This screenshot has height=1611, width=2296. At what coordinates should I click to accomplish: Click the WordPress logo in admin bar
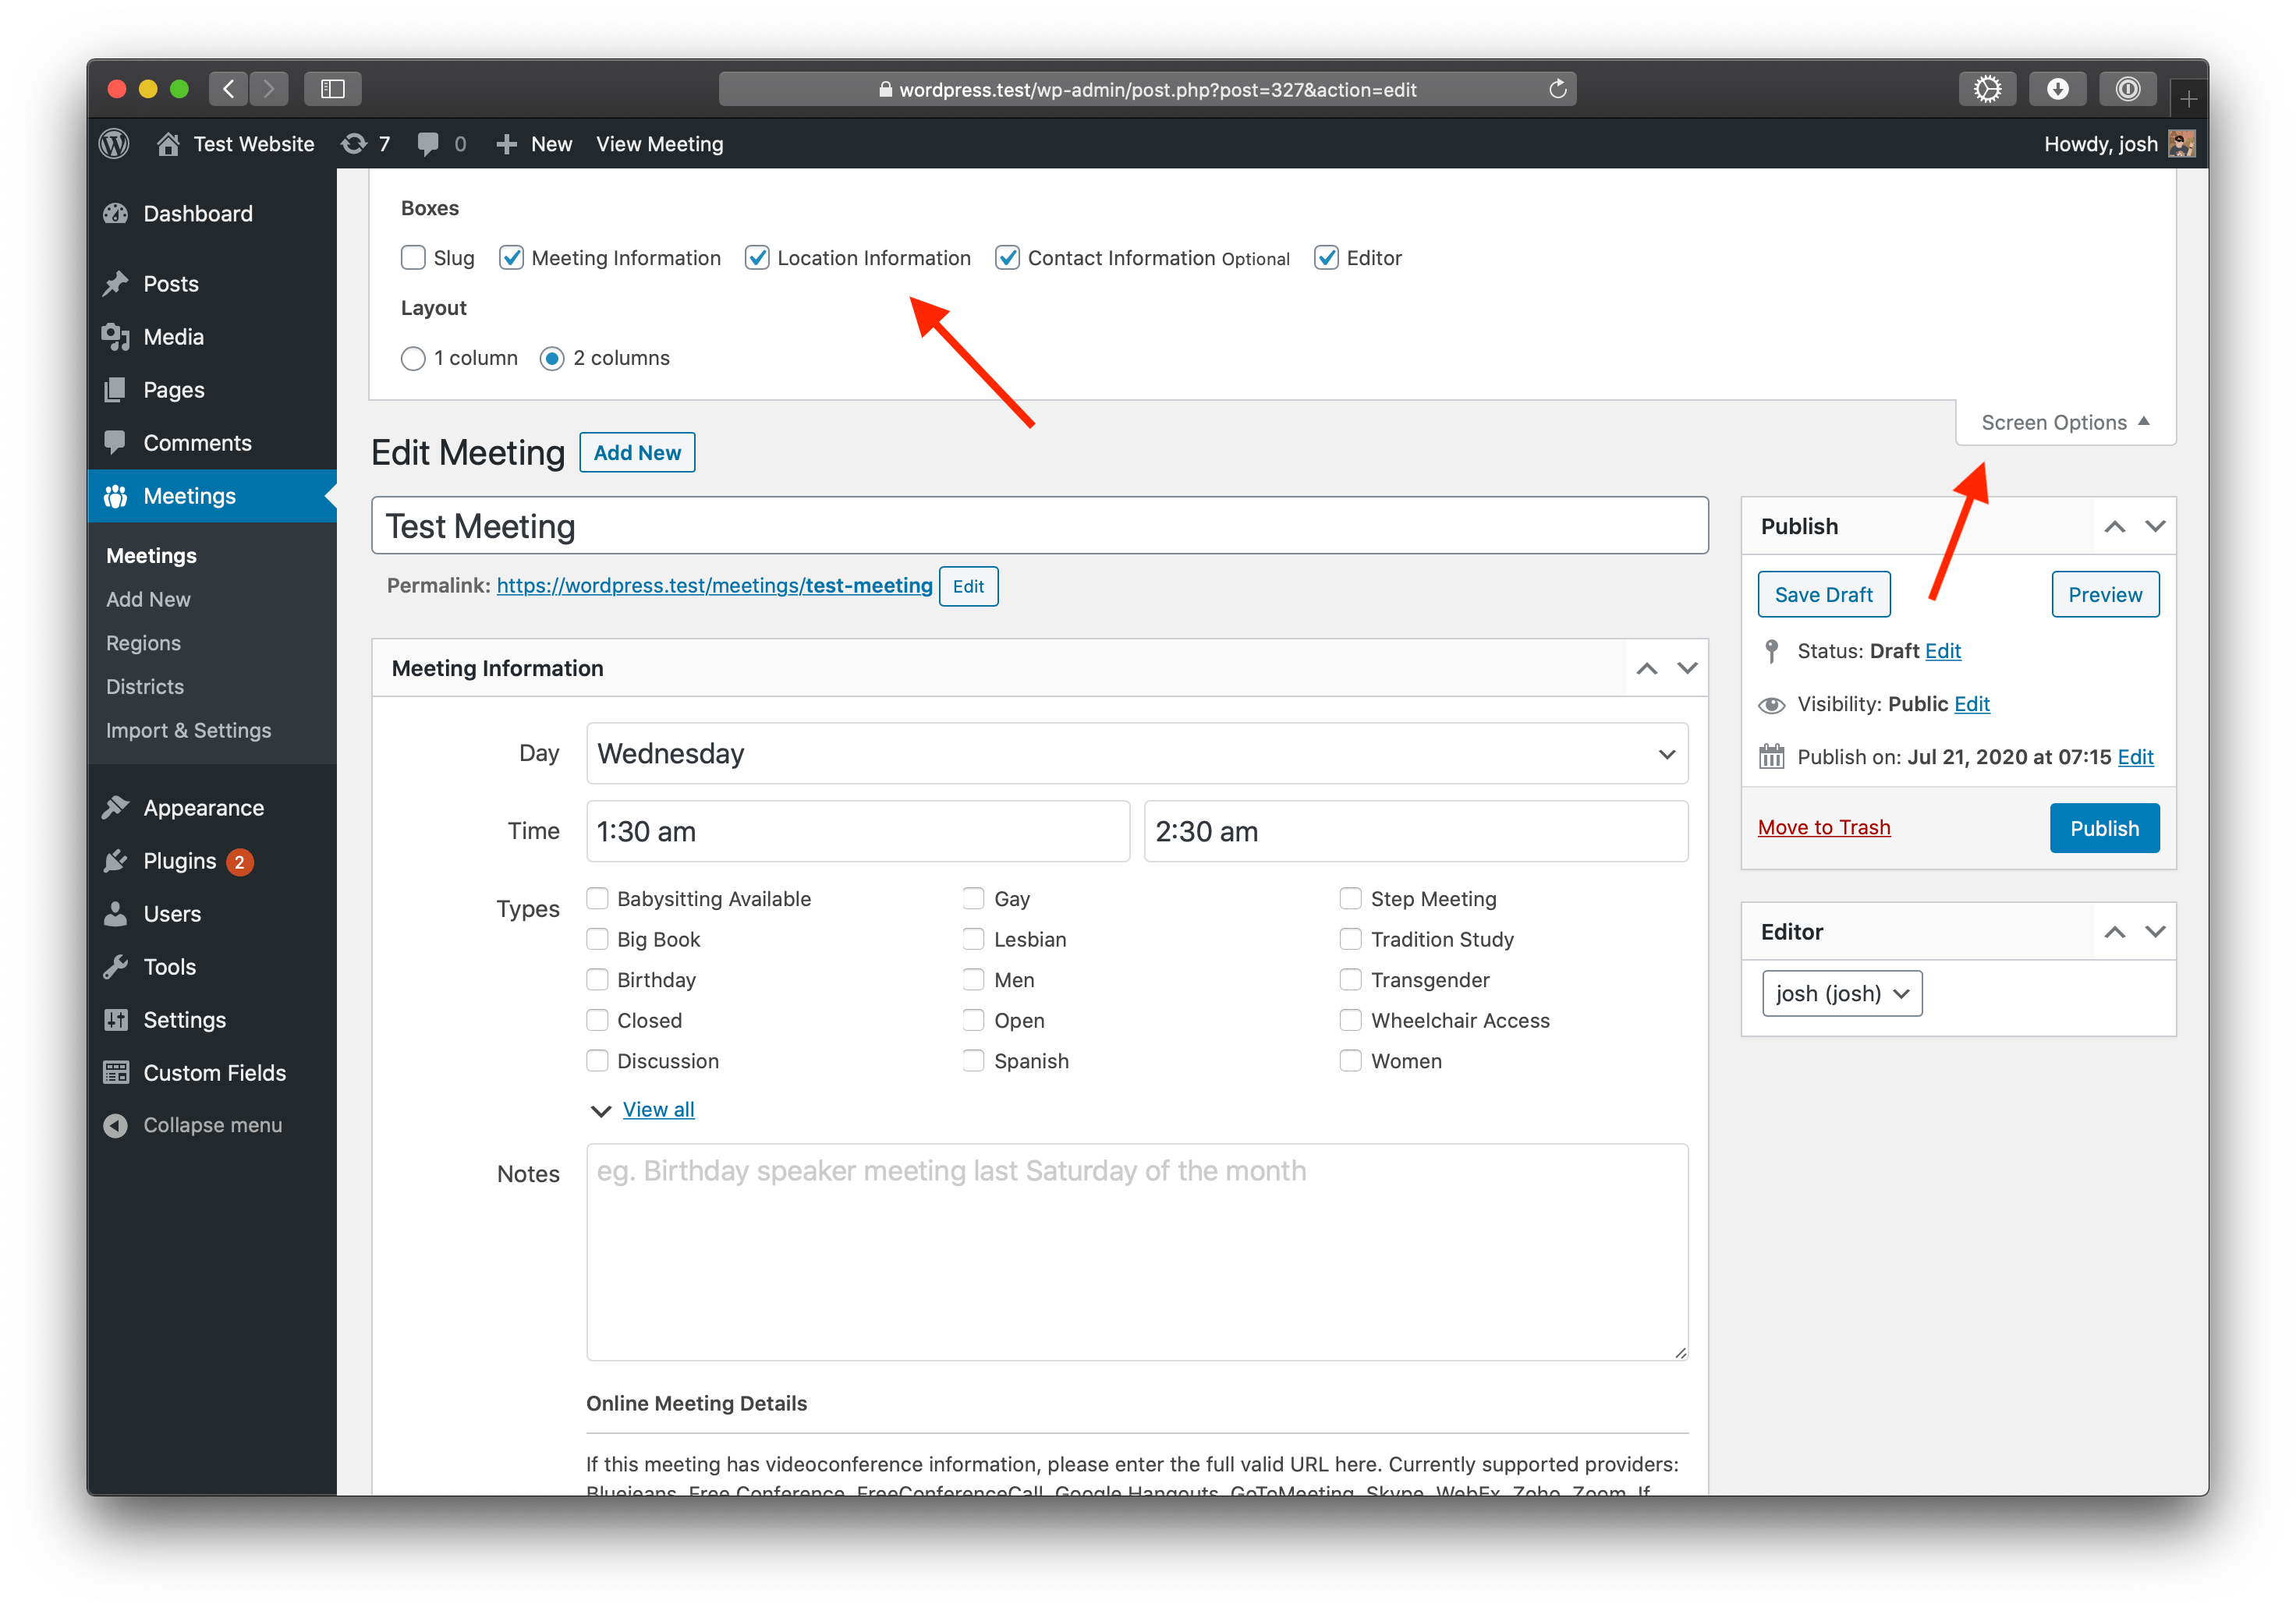click(x=114, y=144)
